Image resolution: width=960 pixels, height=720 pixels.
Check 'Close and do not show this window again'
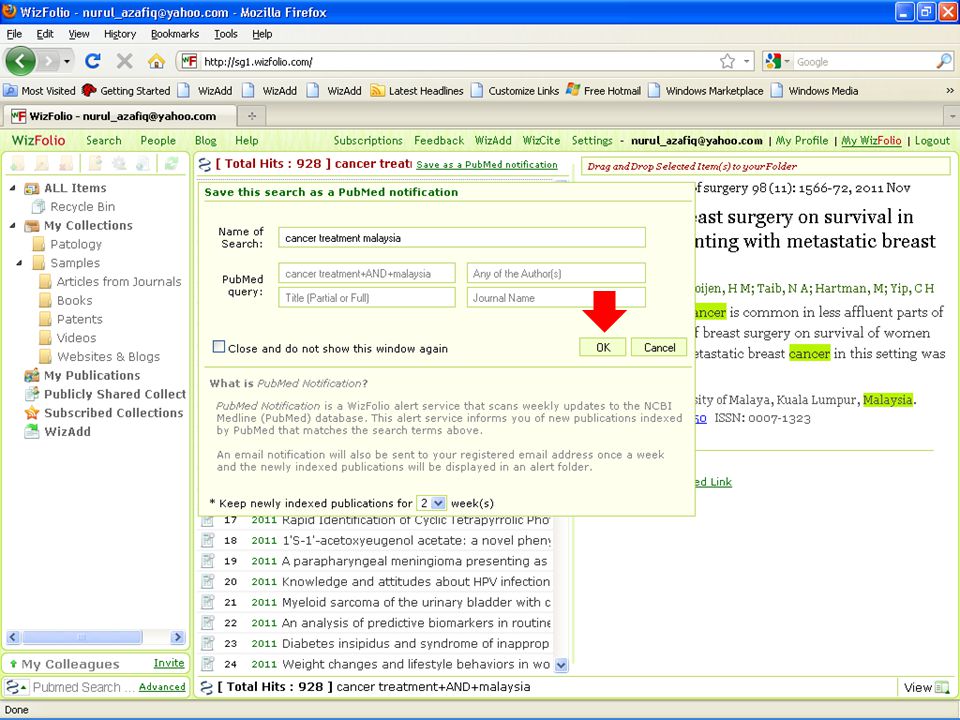click(x=219, y=347)
